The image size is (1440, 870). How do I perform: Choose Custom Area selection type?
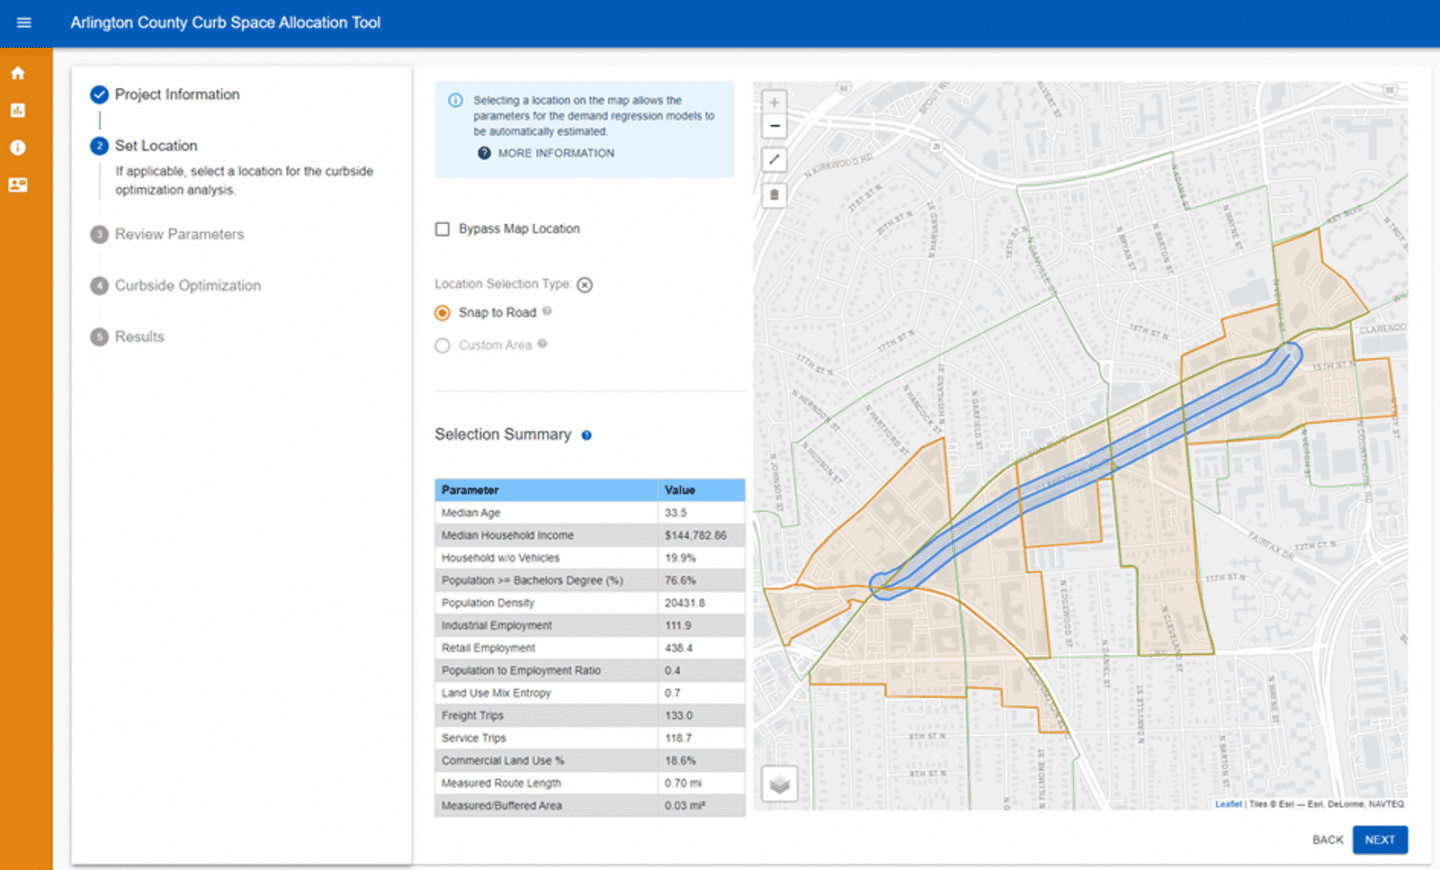pyautogui.click(x=442, y=345)
